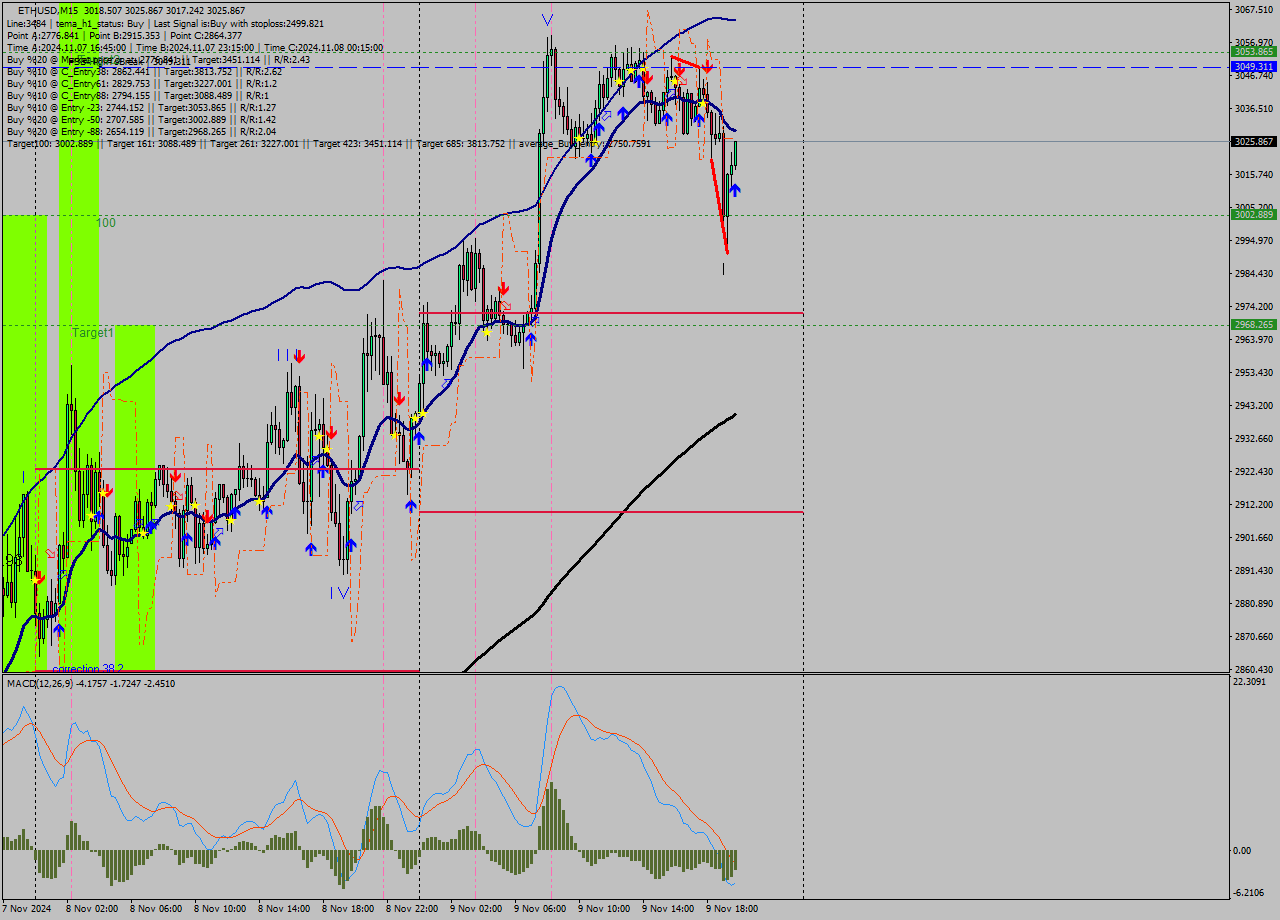Click the 2974.200 price axis value

(x=1254, y=306)
